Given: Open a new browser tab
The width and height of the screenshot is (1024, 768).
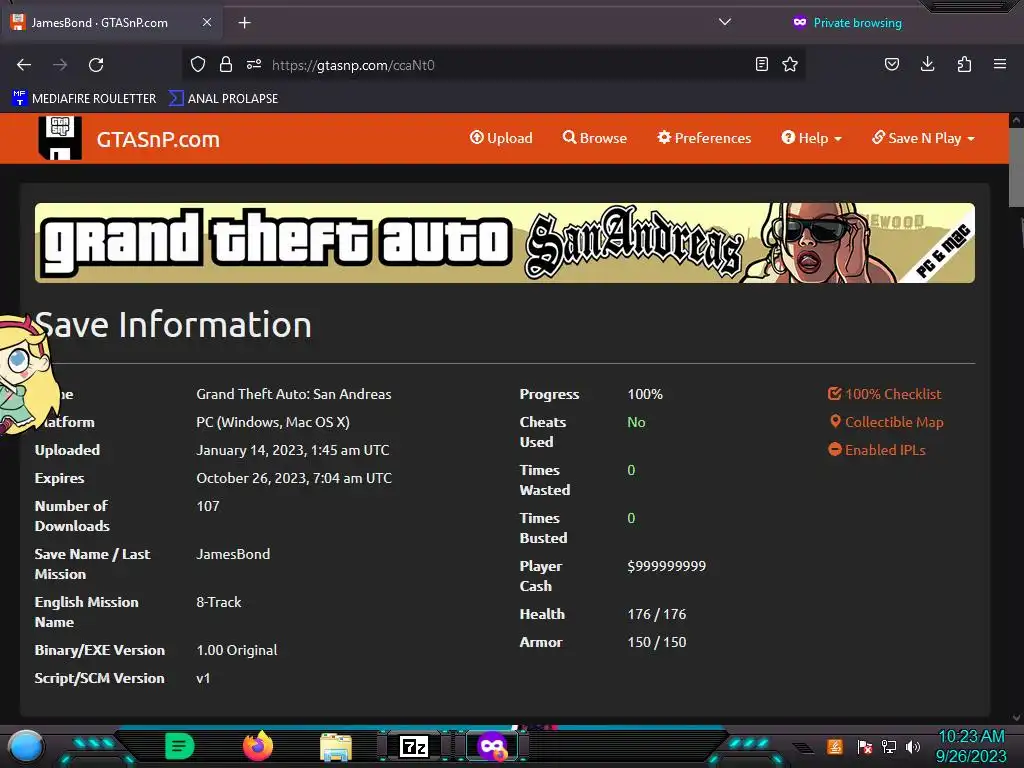Looking at the screenshot, I should (x=244, y=23).
